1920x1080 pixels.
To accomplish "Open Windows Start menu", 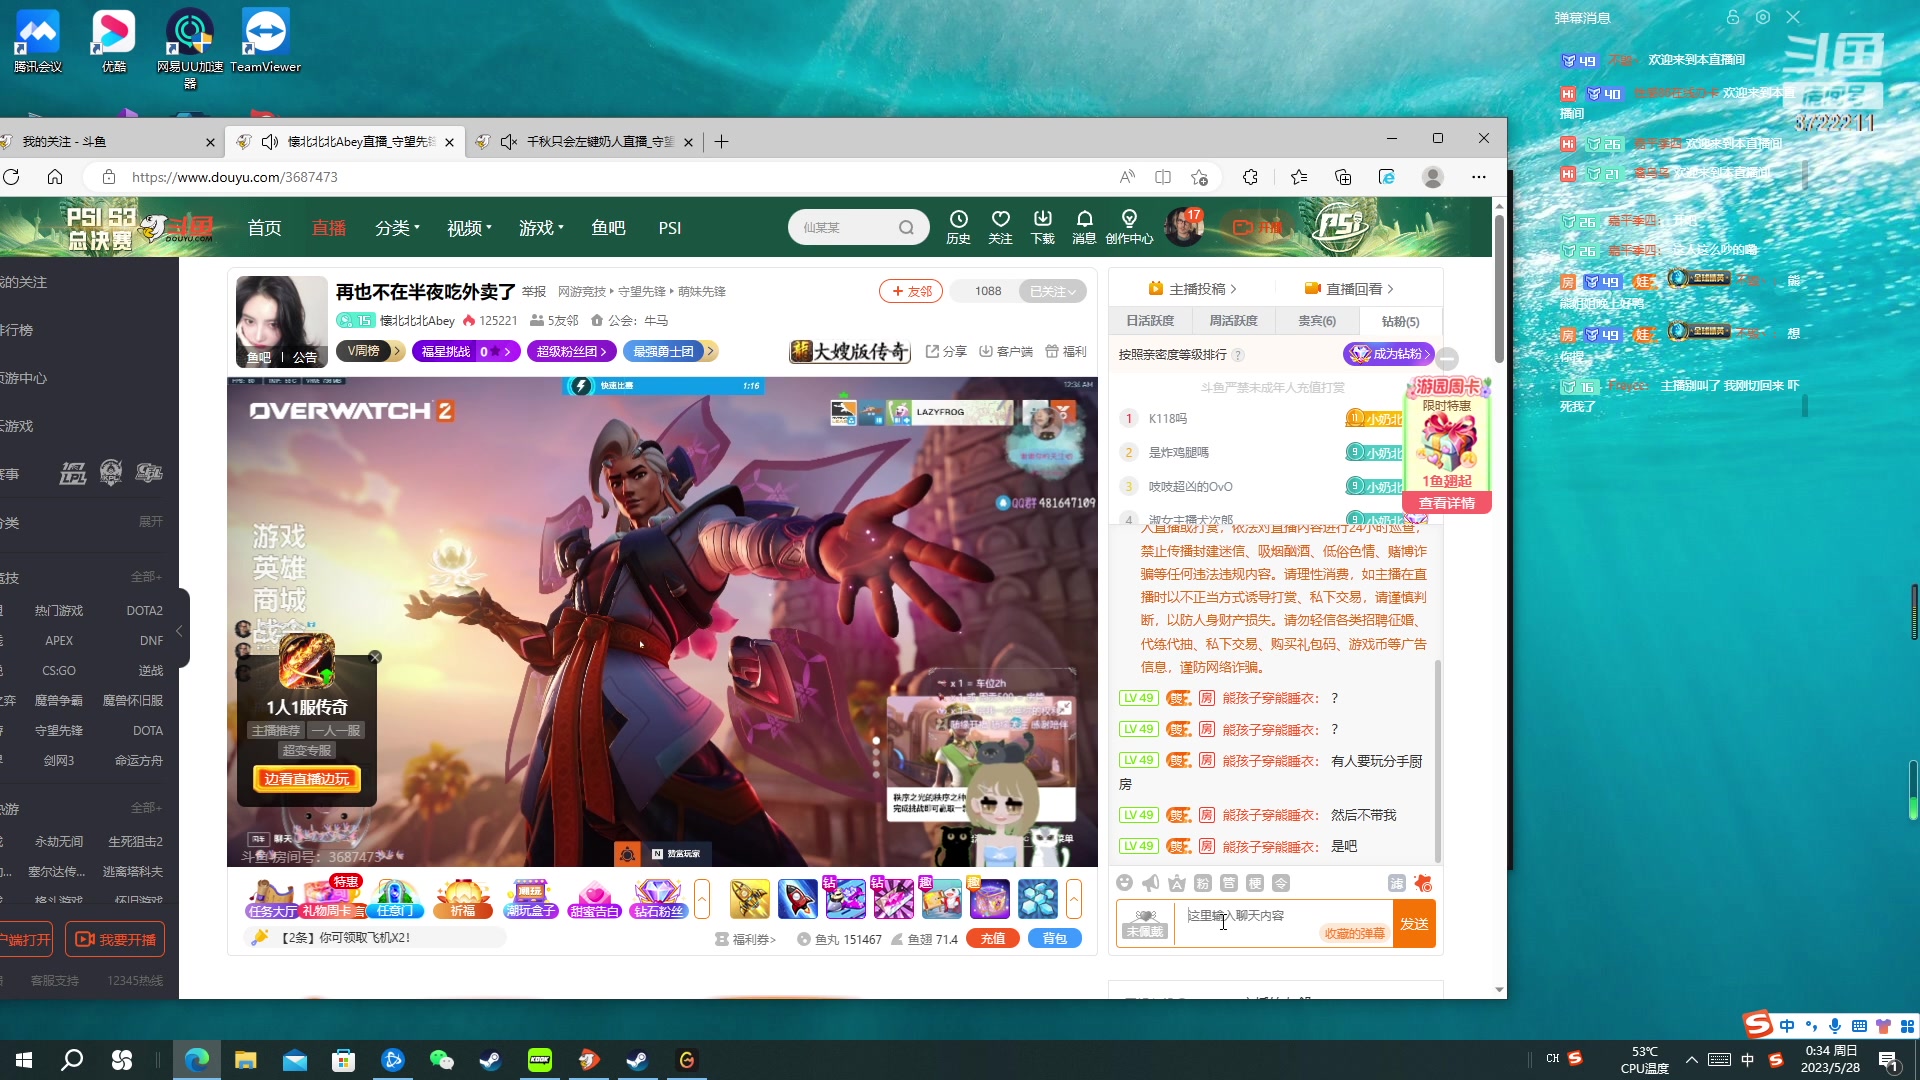I will point(24,1060).
